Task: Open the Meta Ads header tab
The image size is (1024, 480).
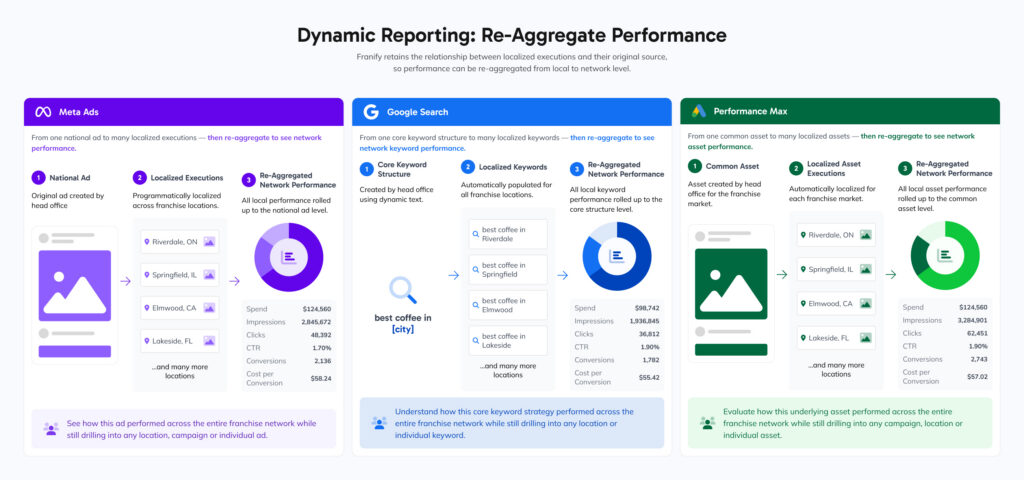Action: tap(184, 112)
